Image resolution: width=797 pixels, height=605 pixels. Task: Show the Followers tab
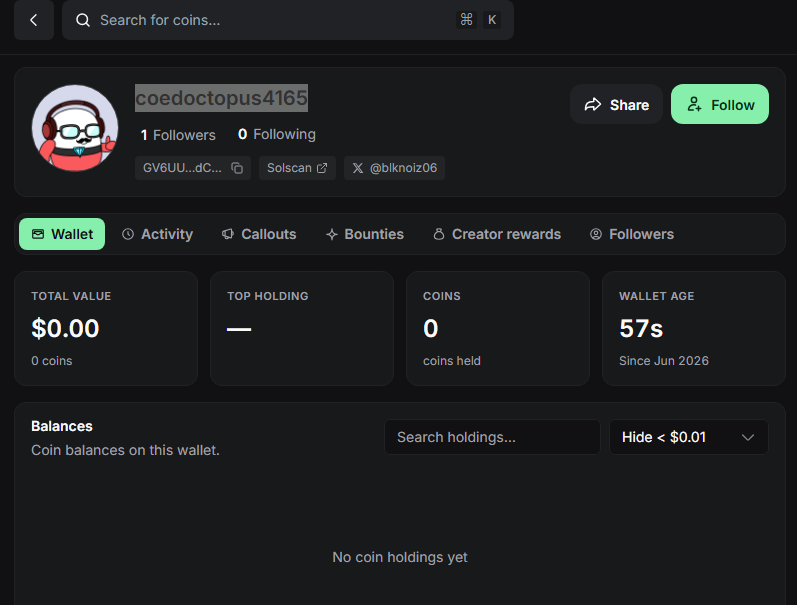point(632,234)
